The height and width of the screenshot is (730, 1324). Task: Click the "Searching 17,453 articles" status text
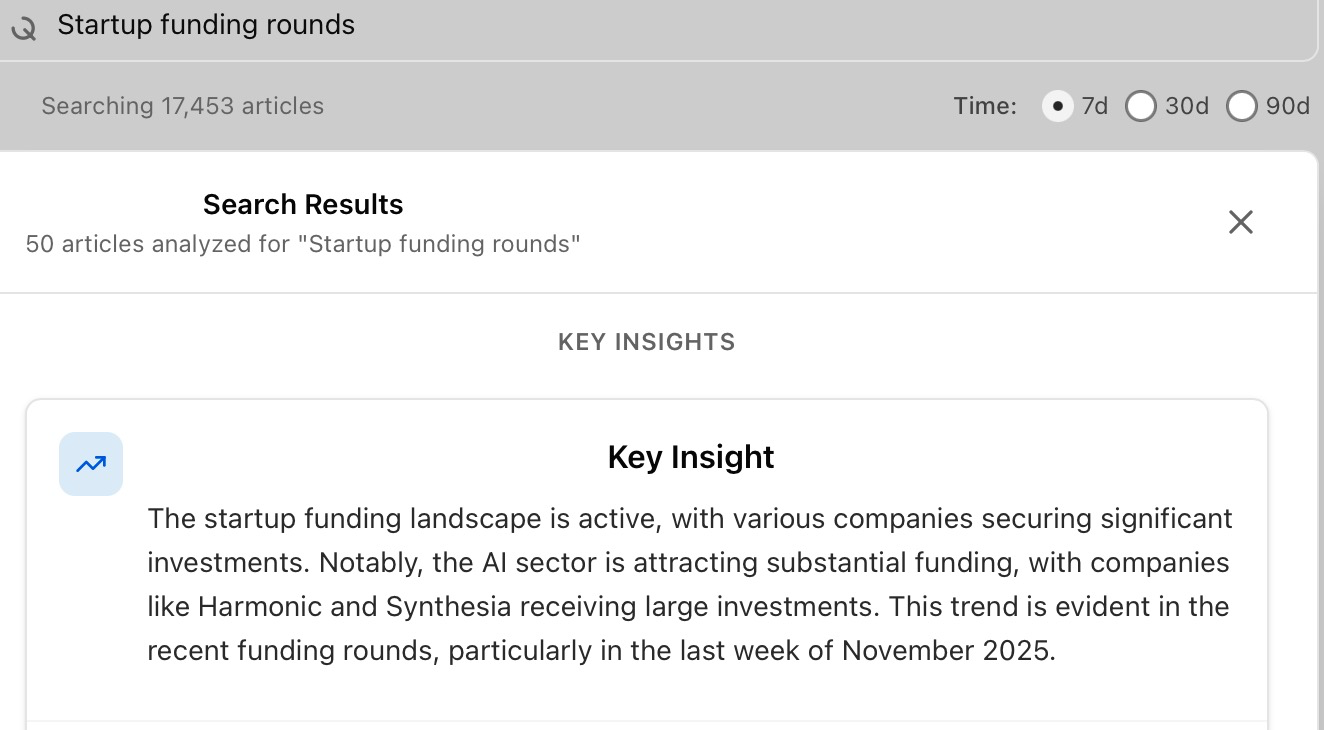[183, 106]
